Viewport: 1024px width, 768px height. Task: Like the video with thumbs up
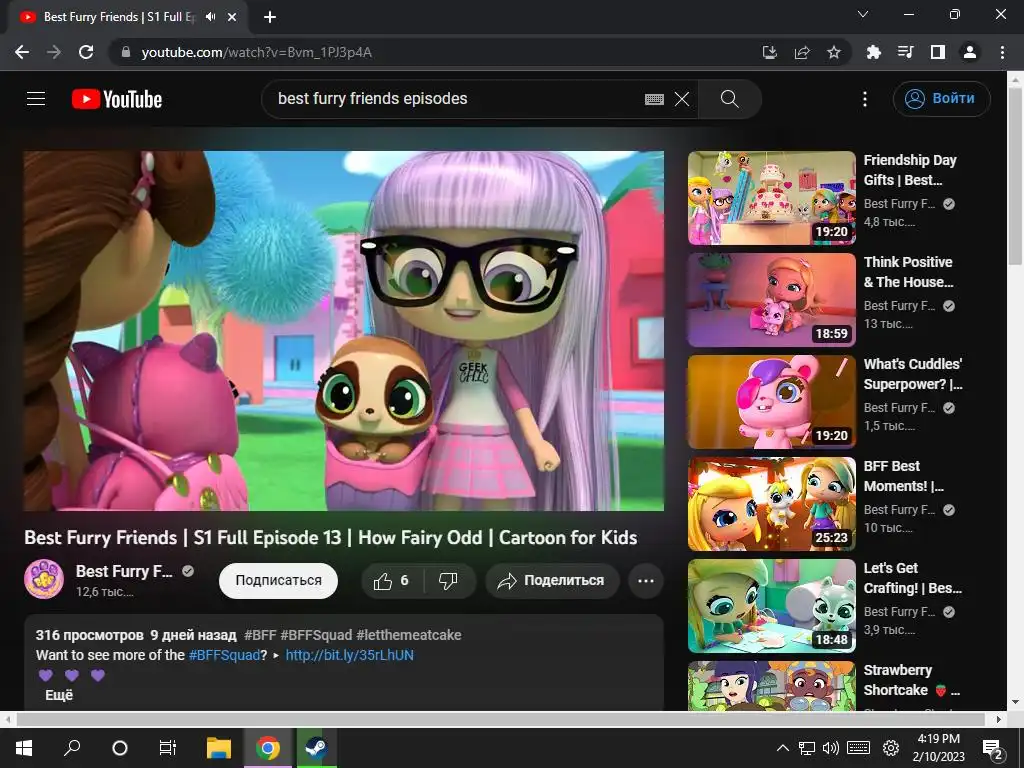click(392, 581)
